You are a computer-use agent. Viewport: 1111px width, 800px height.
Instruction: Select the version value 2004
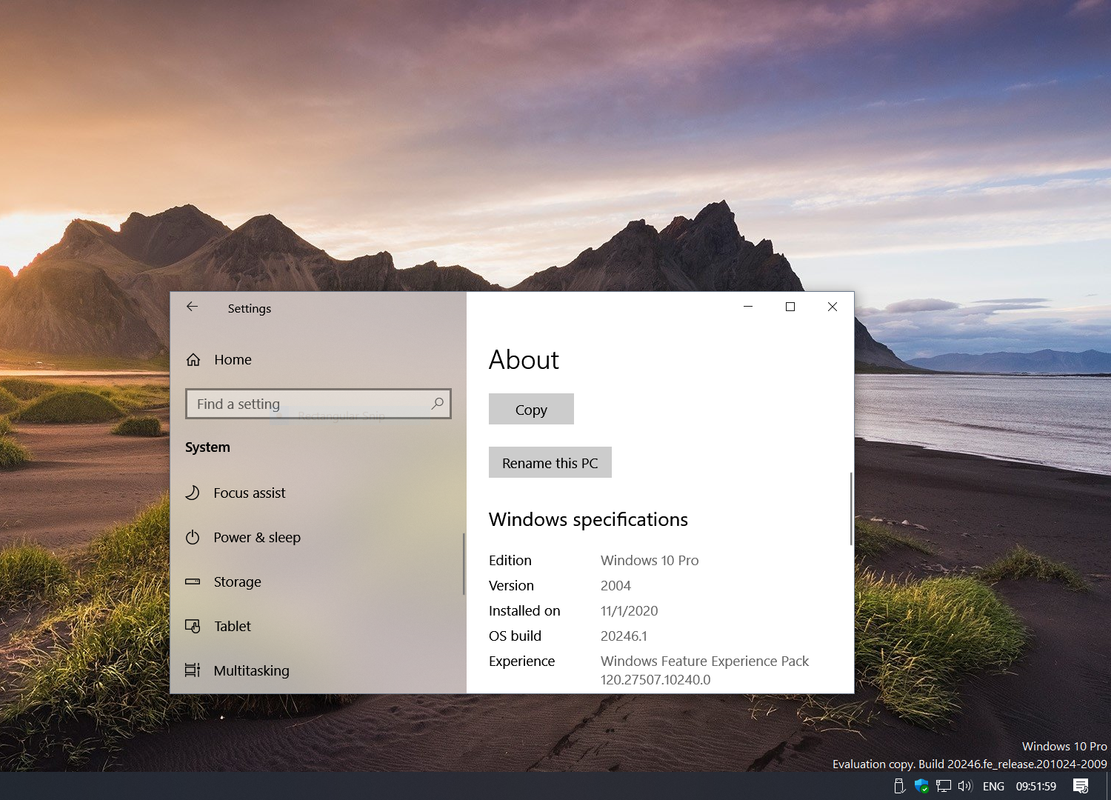pyautogui.click(x=616, y=585)
